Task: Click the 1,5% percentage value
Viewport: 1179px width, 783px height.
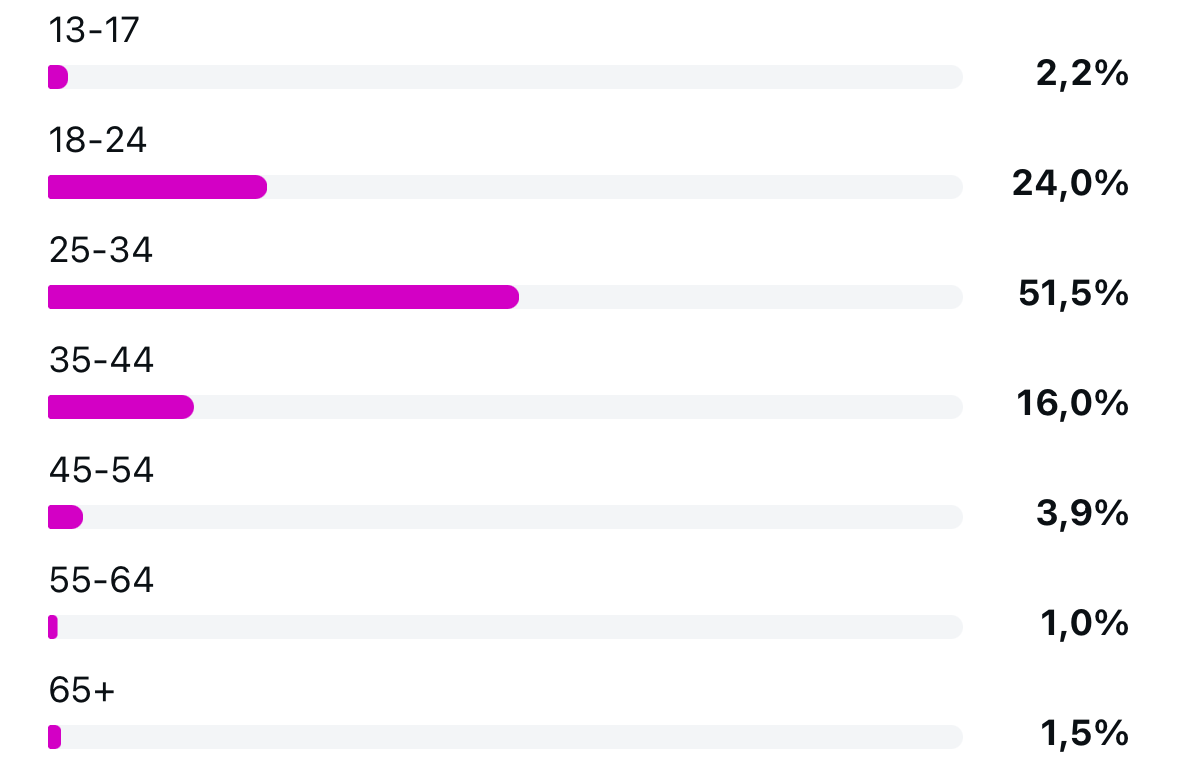Action: tap(1085, 734)
